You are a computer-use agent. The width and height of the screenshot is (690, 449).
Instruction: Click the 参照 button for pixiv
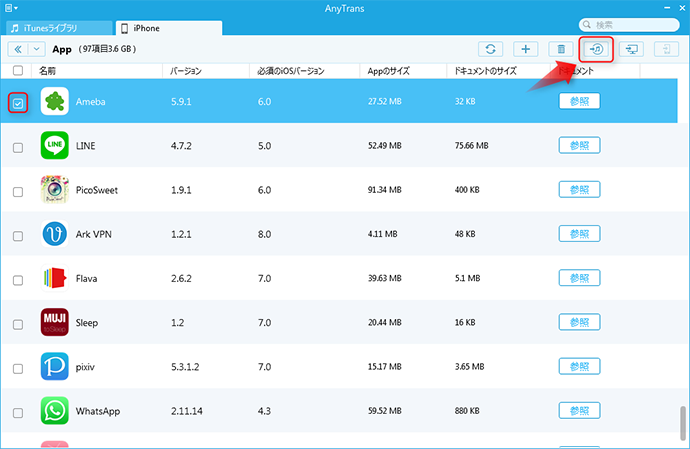[580, 366]
